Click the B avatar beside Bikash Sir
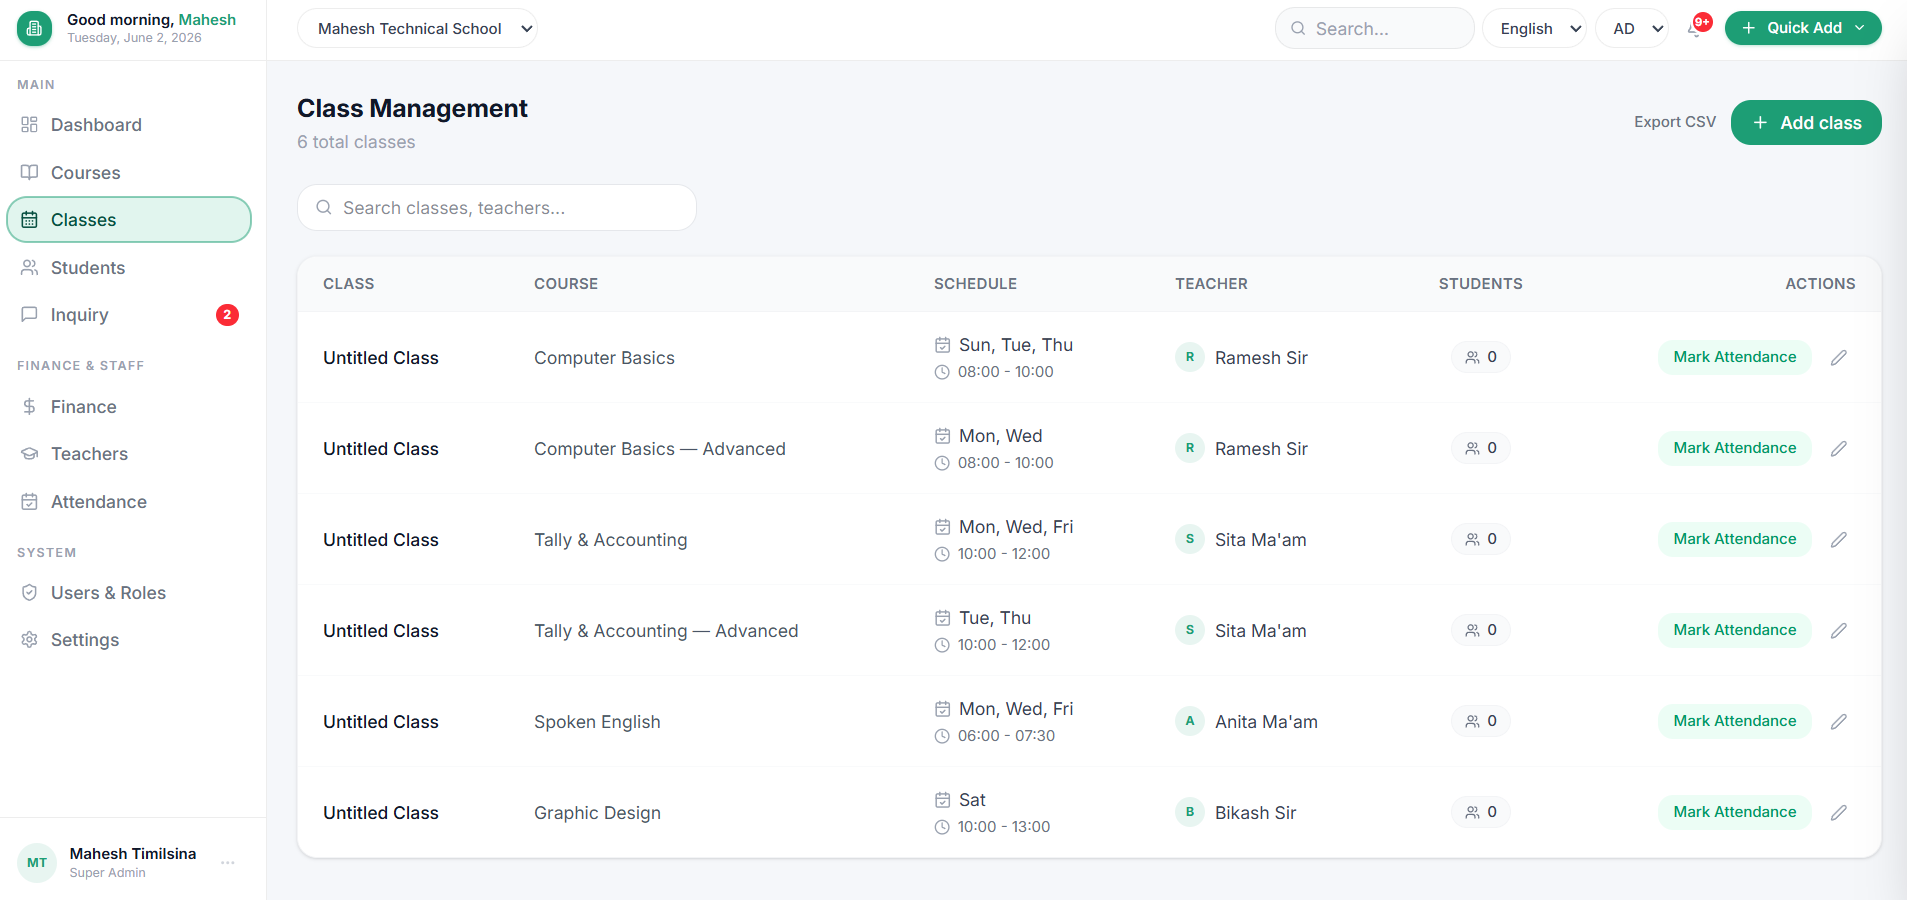 tap(1190, 812)
